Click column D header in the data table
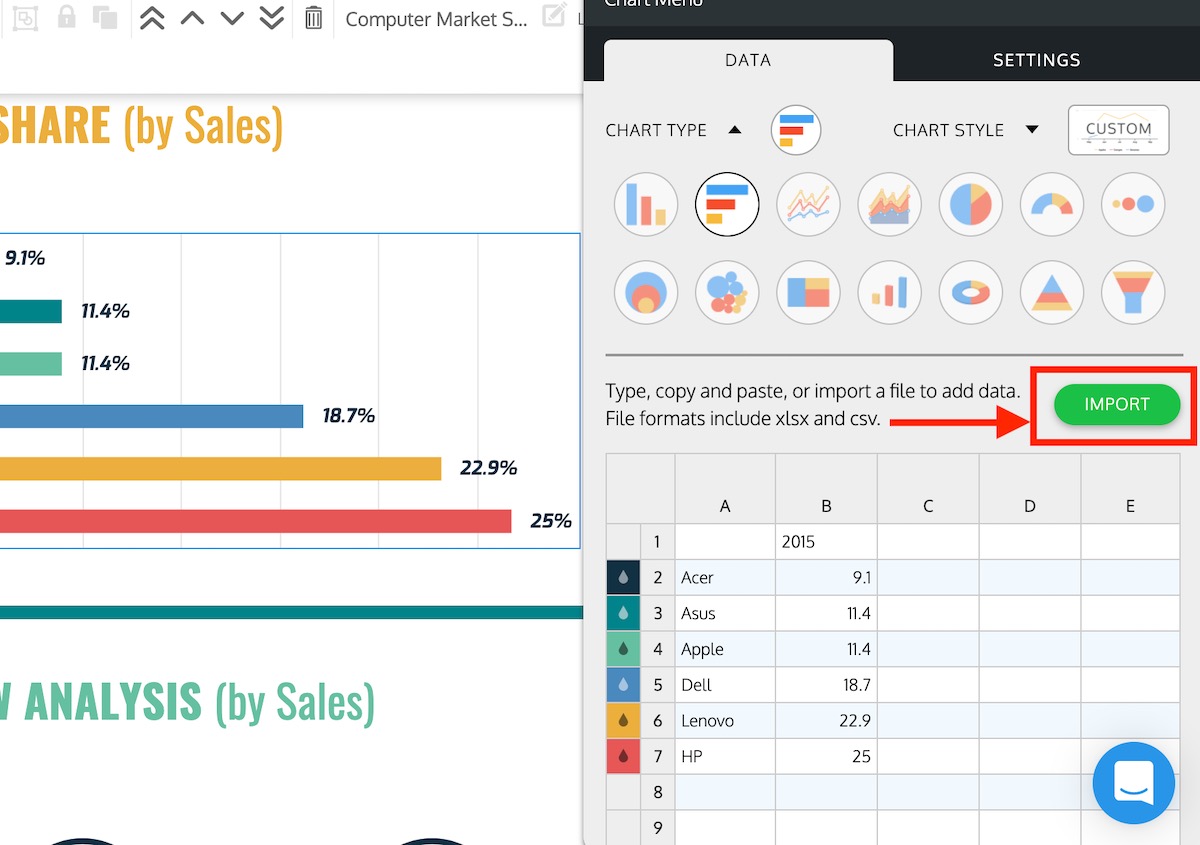The height and width of the screenshot is (845, 1200). 1030,489
